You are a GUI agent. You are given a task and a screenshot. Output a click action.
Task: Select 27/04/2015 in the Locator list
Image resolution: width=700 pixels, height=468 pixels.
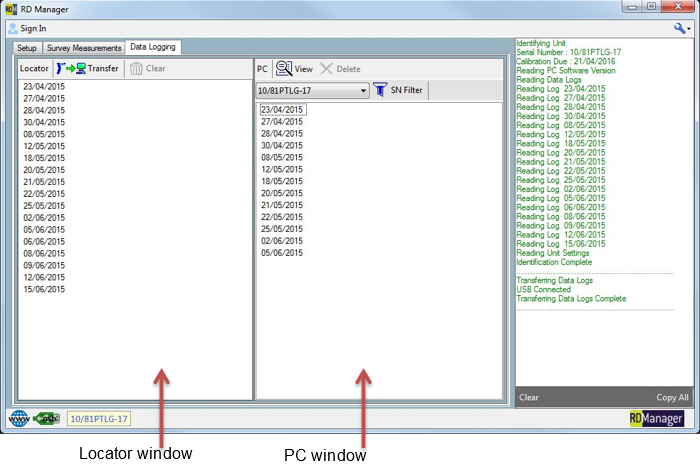(44, 98)
